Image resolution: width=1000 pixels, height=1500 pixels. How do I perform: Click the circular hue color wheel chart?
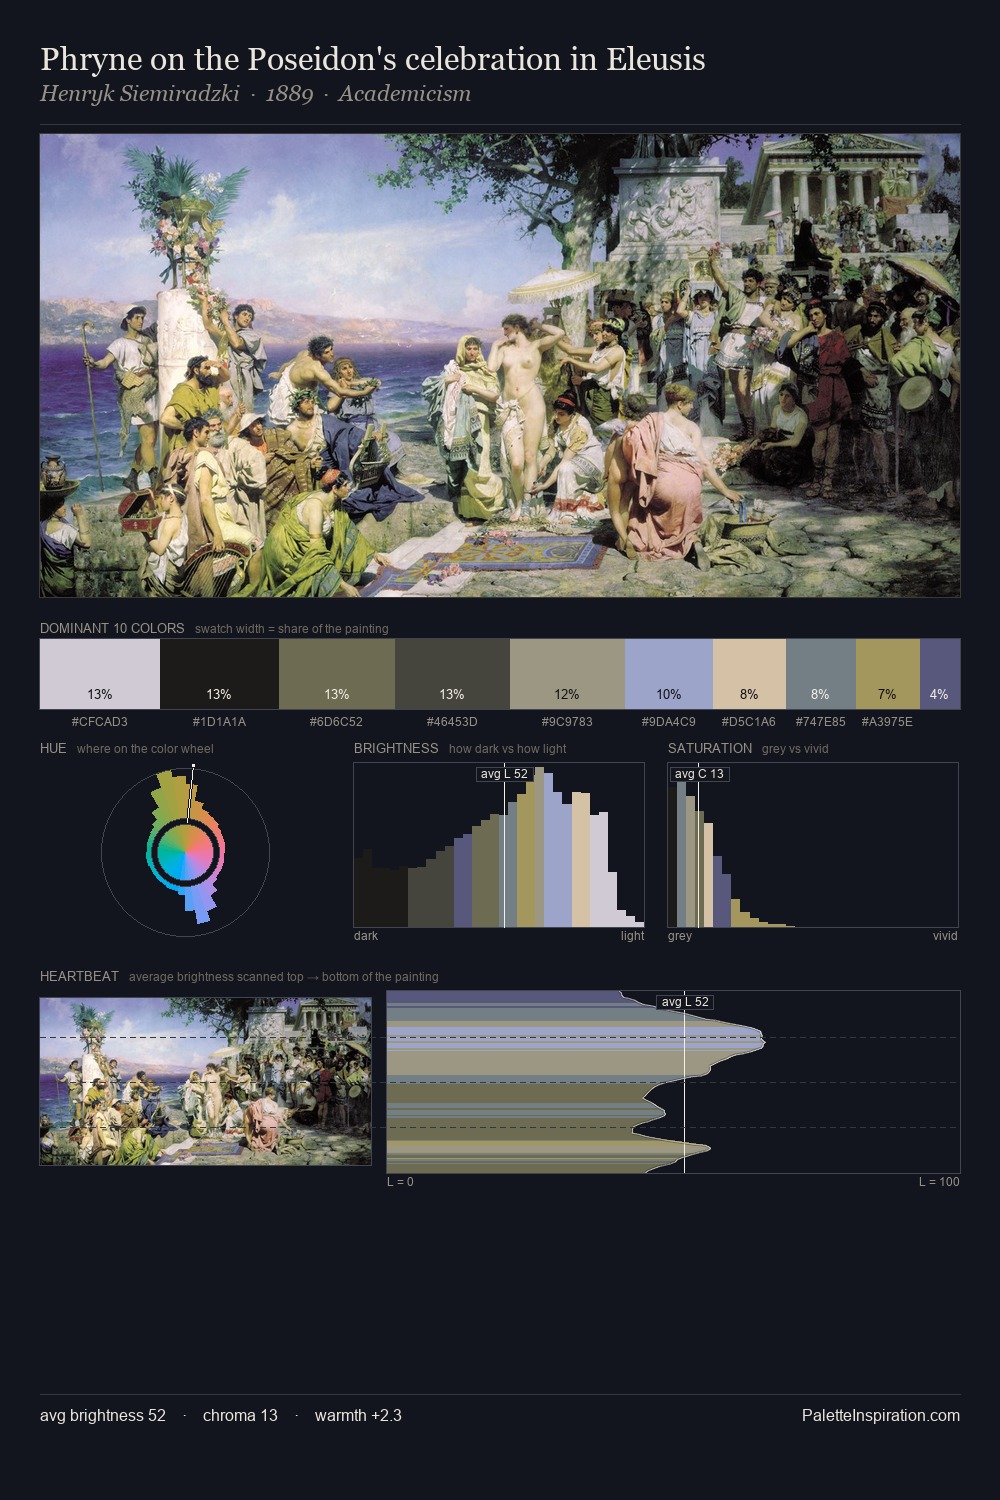(x=185, y=852)
